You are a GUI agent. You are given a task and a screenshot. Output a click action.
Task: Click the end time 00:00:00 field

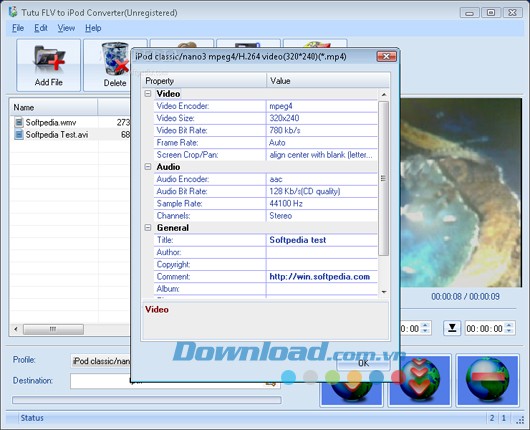484,328
